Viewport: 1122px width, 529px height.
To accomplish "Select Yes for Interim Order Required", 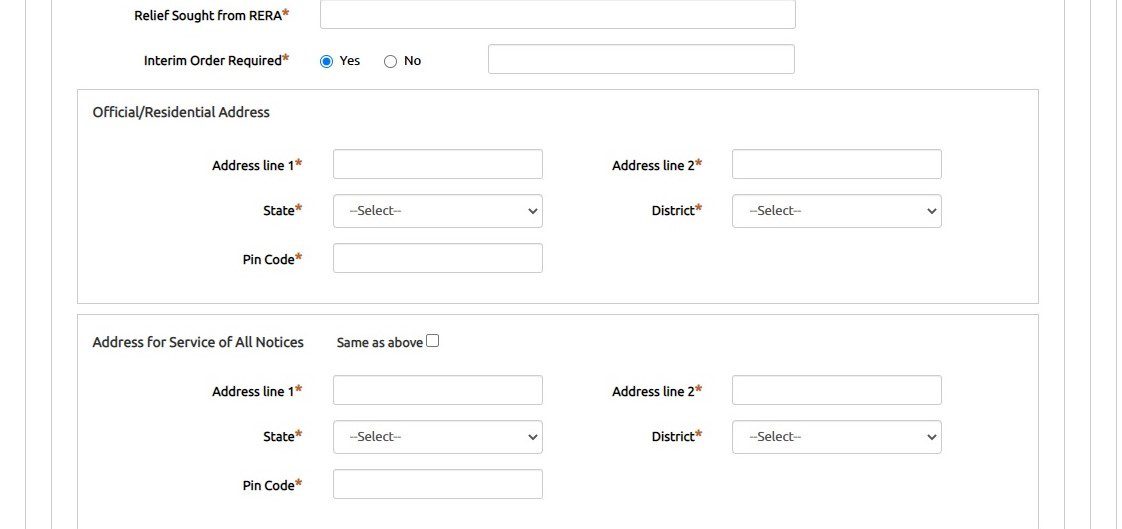I will (x=326, y=61).
